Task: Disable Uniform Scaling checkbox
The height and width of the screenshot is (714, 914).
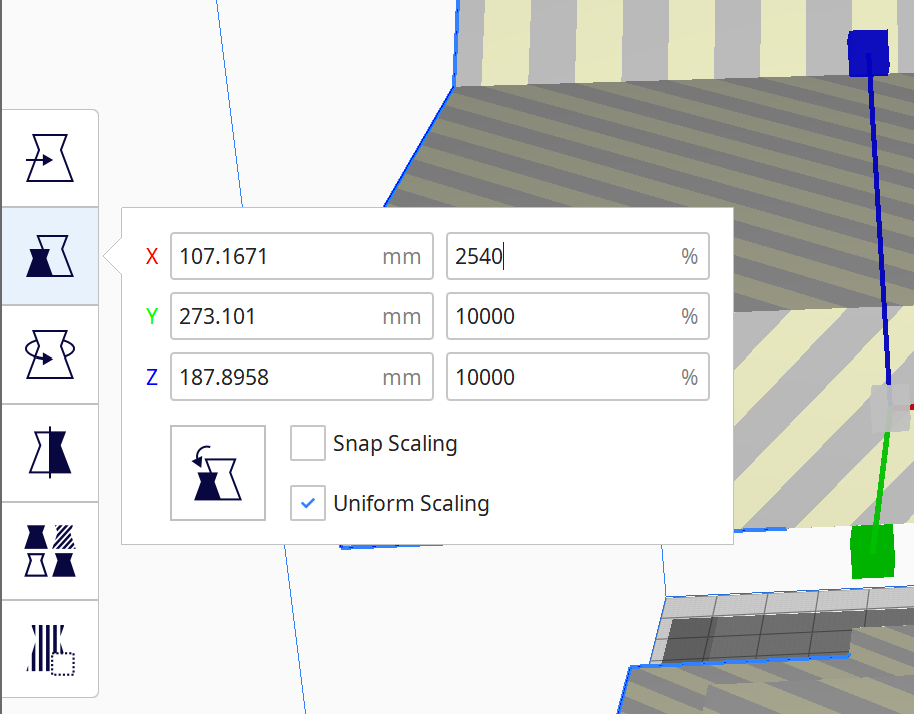Action: click(308, 503)
